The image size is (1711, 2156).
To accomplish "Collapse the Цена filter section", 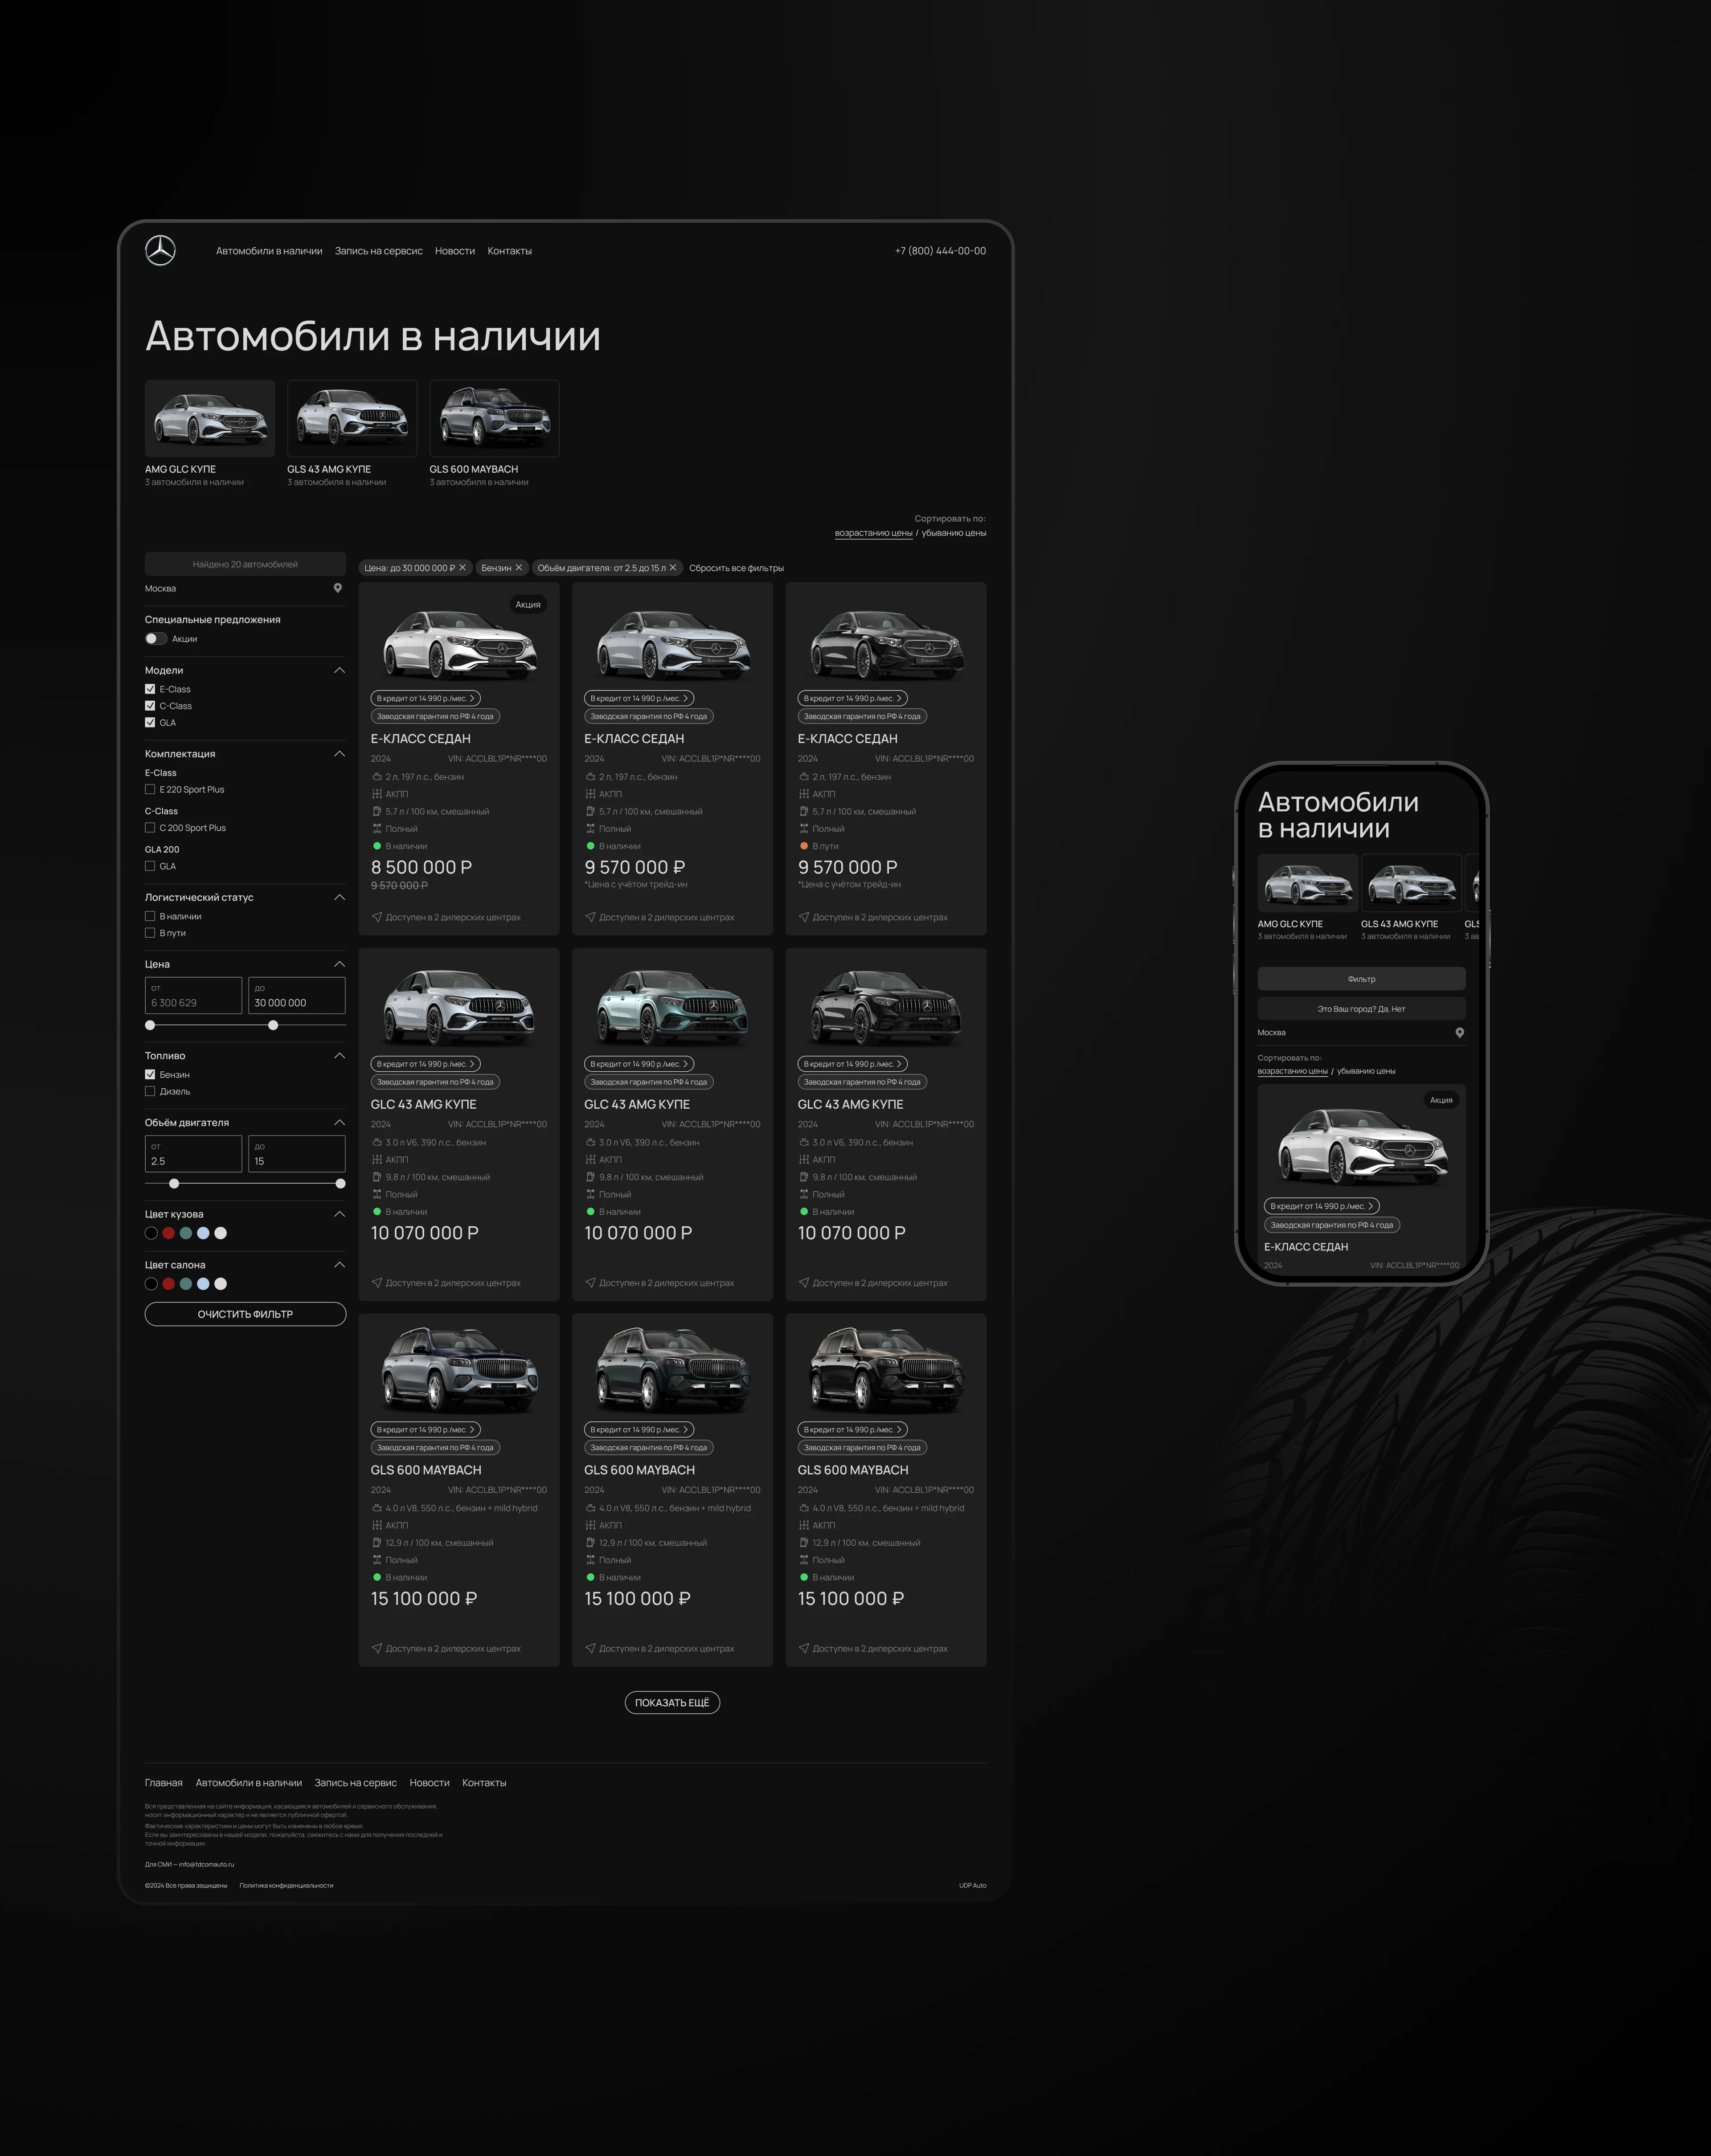I will [340, 964].
